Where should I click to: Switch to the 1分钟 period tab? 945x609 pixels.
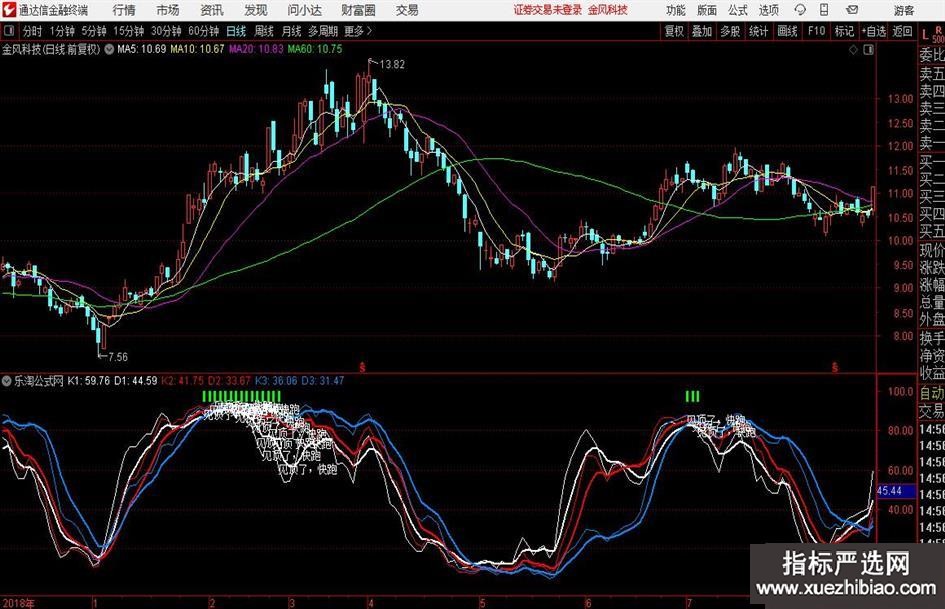coord(62,31)
